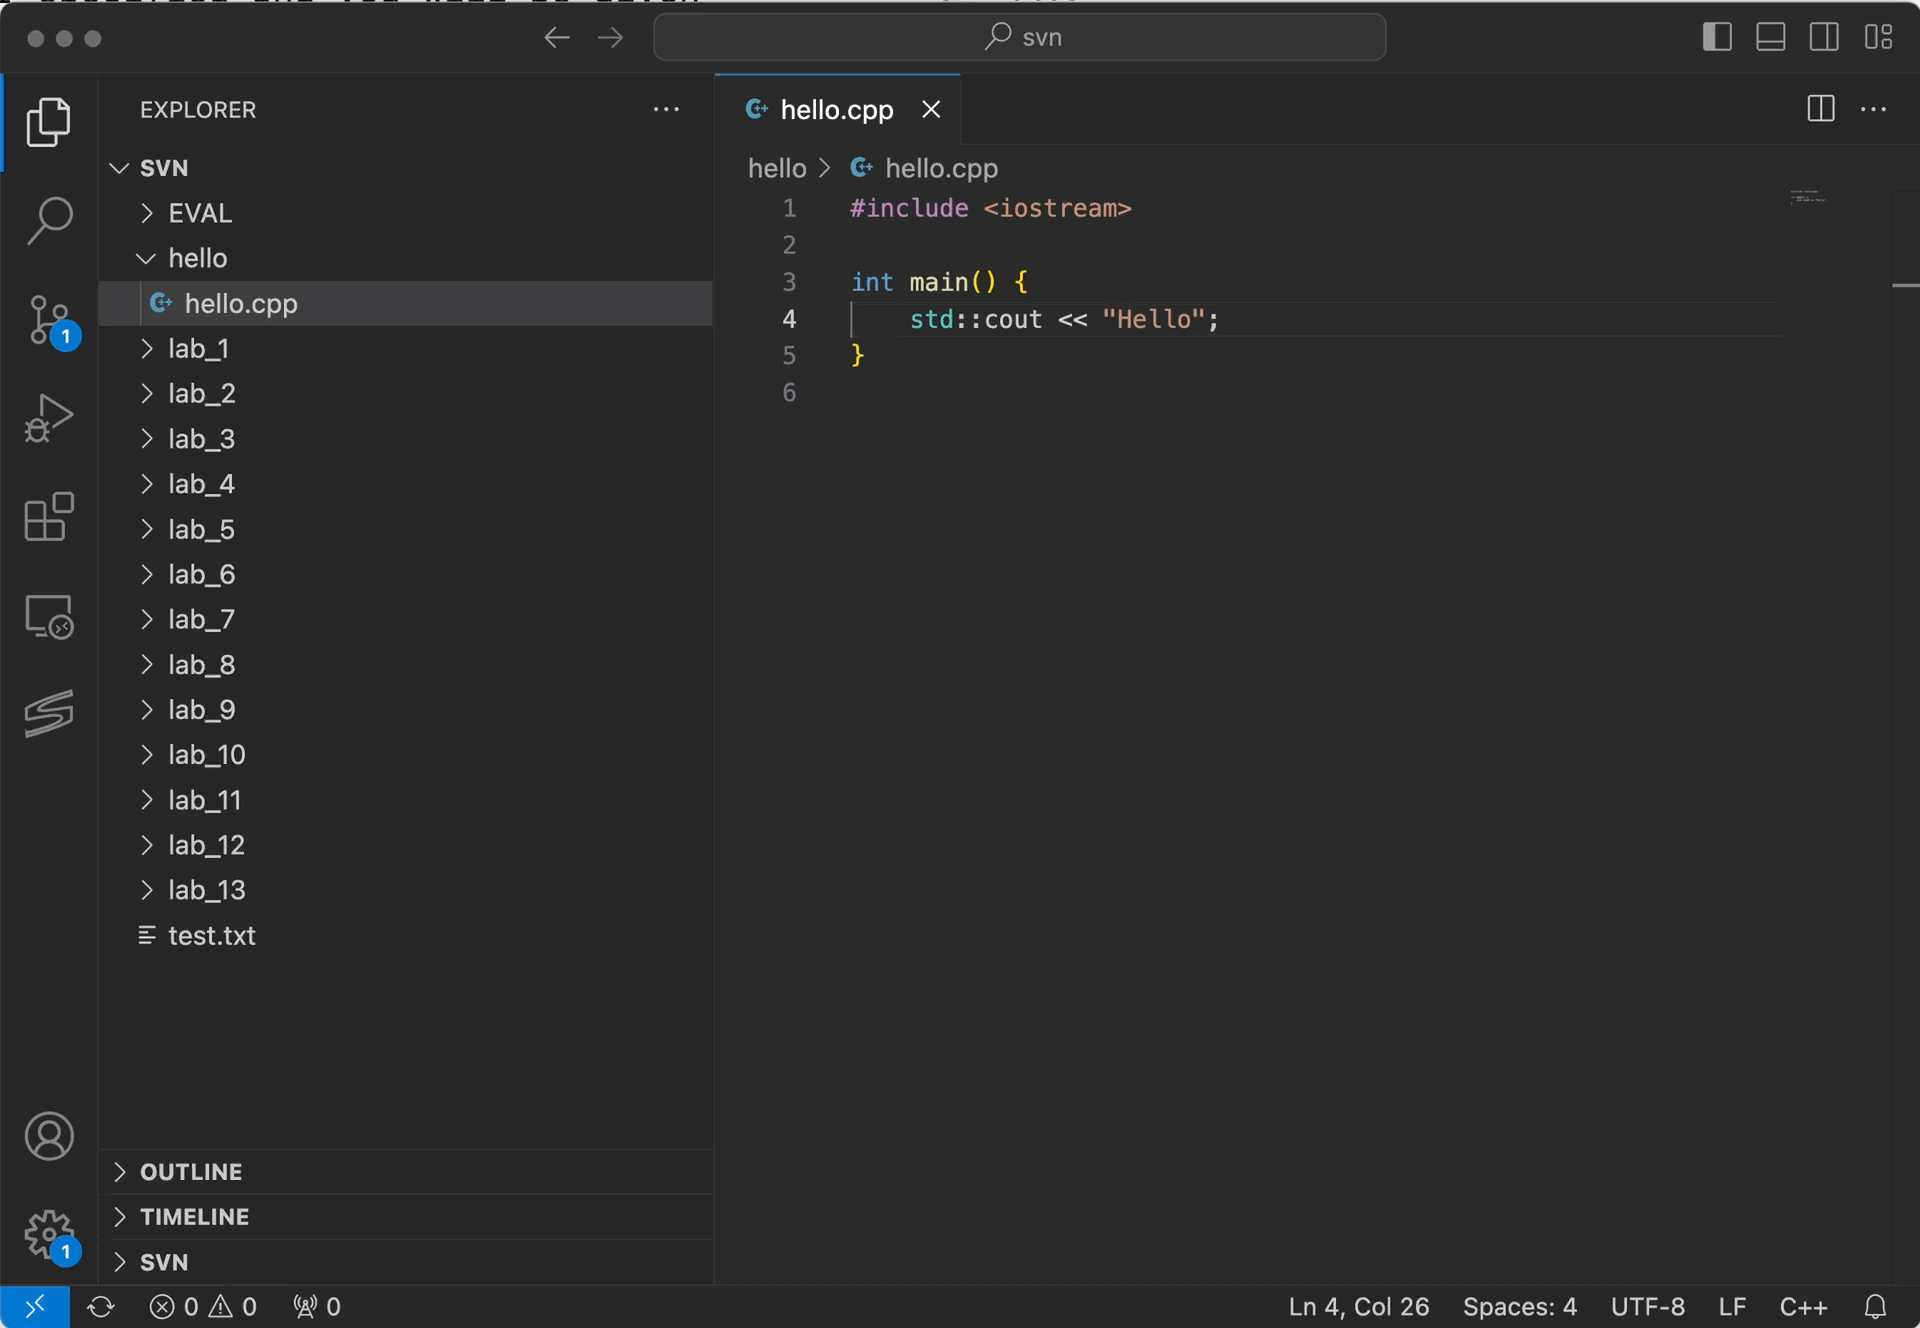Viewport: 1920px width, 1328px height.
Task: Open the SVN extension sidebar icon
Action: 48,713
